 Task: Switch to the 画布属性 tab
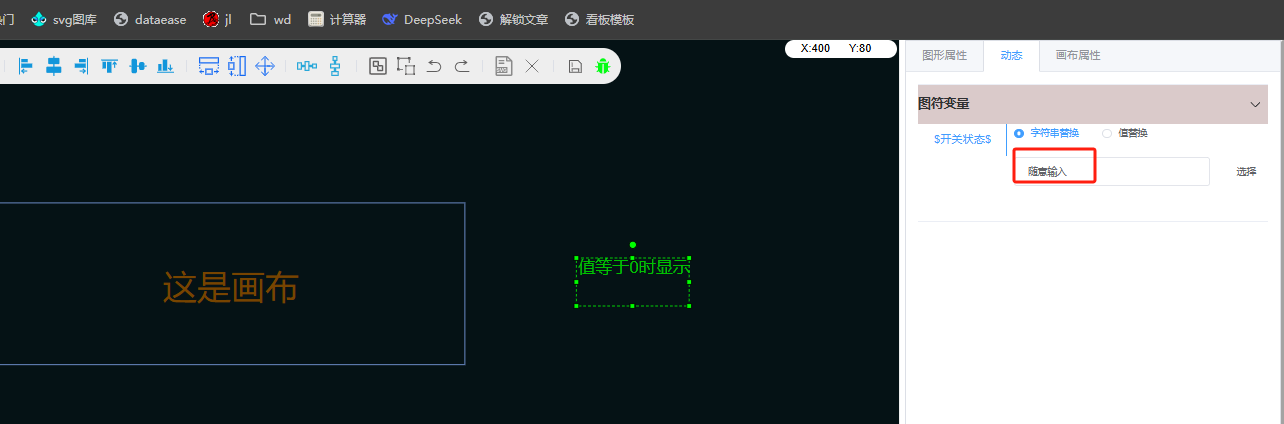pos(1078,56)
